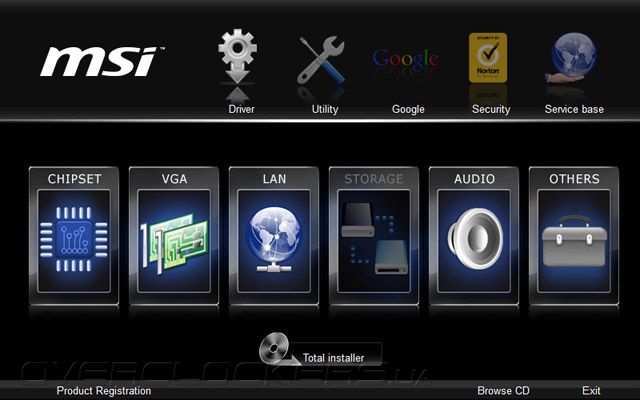Click Exit to close the installer
Viewport: 640px width, 400px height.
(591, 391)
